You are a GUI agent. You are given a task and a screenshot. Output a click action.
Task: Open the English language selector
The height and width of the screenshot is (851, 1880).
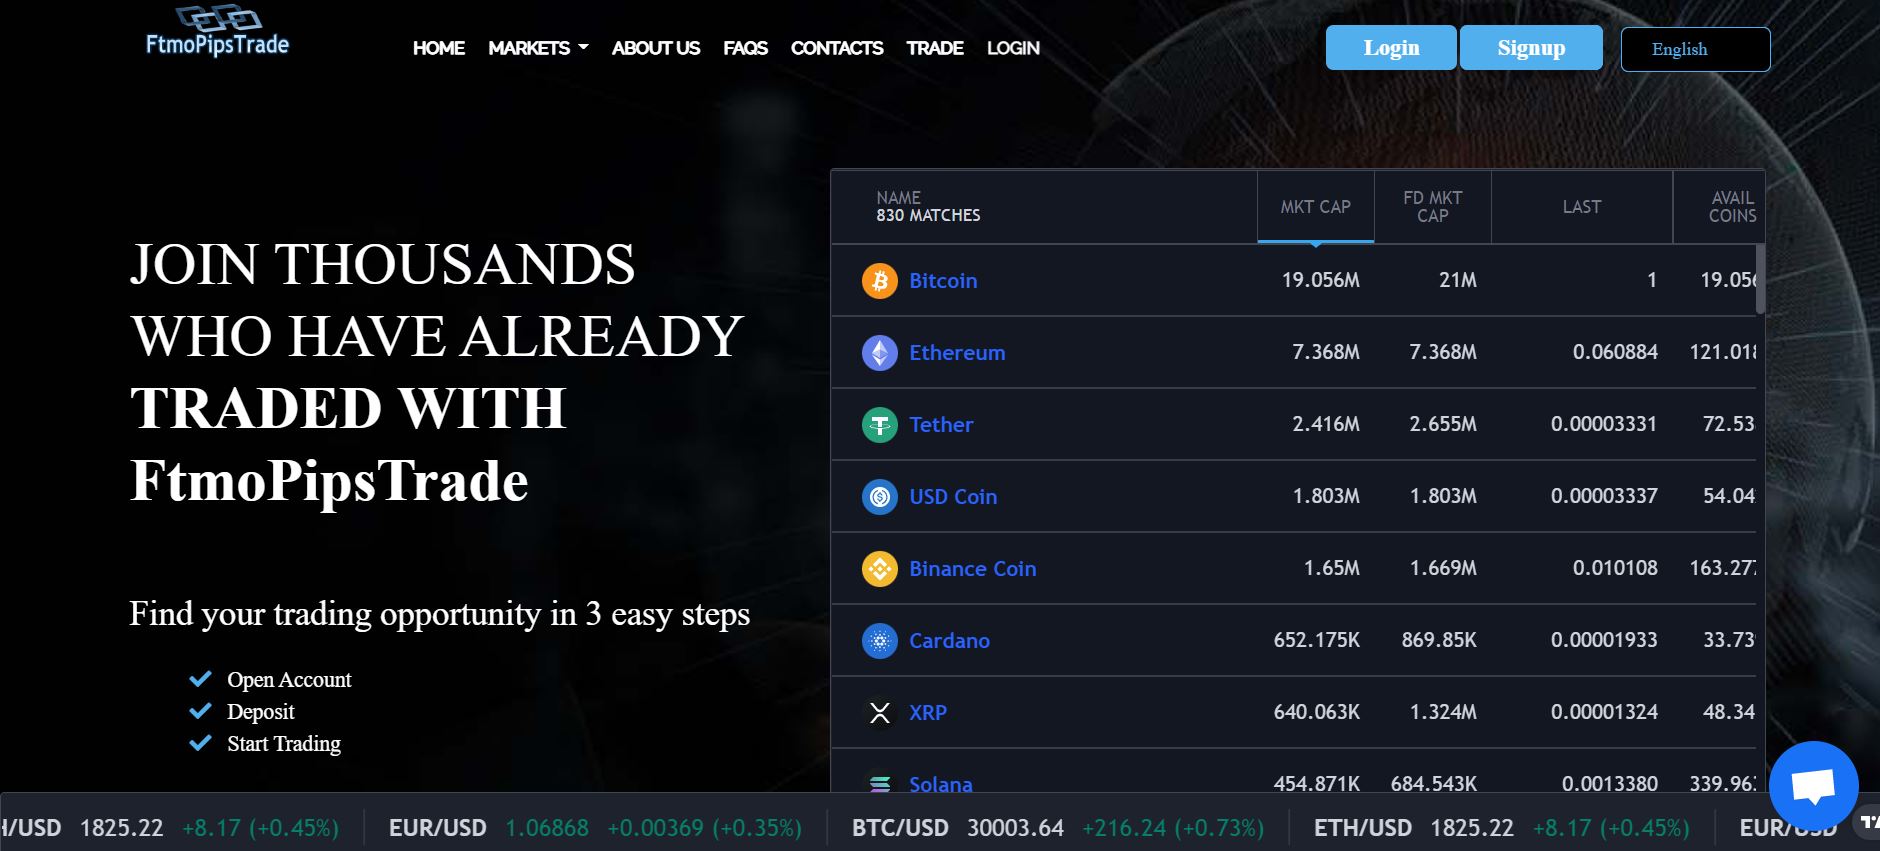pyautogui.click(x=1695, y=49)
